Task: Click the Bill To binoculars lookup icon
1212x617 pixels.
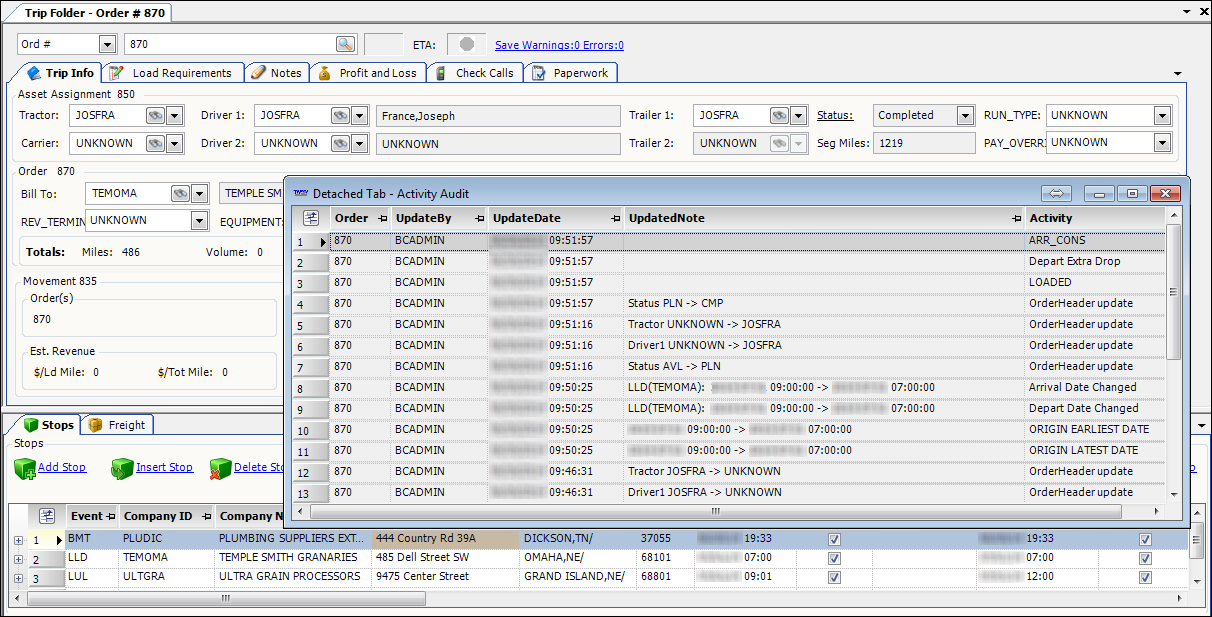Action: [180, 193]
